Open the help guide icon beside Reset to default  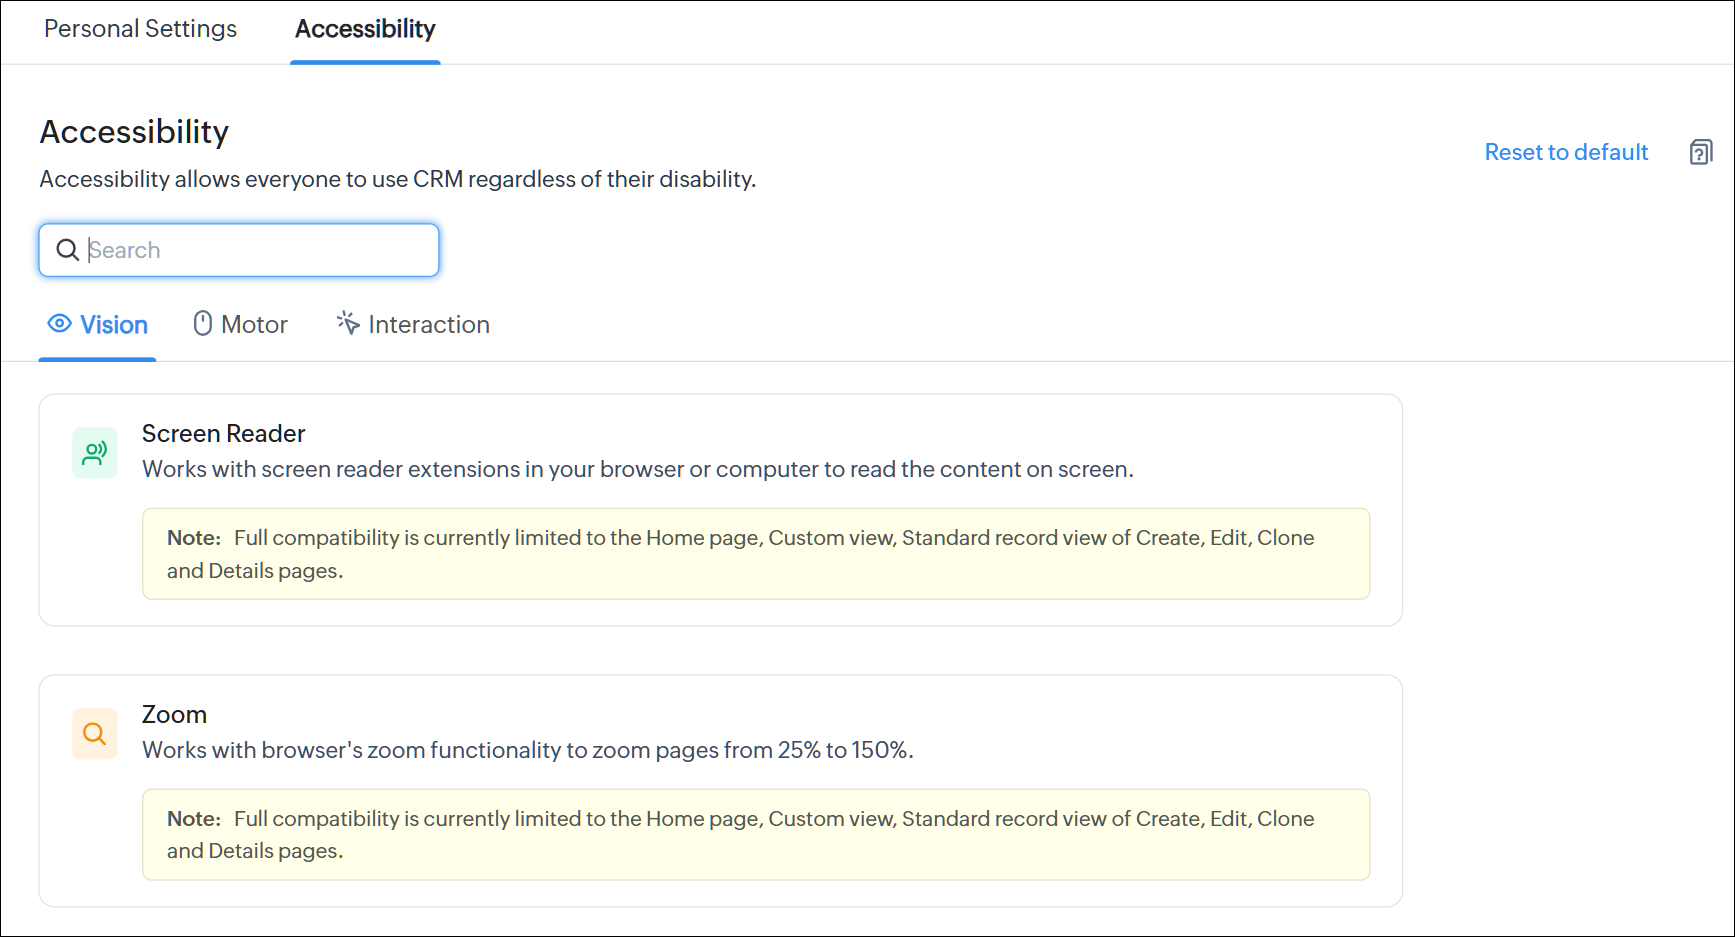click(x=1700, y=152)
